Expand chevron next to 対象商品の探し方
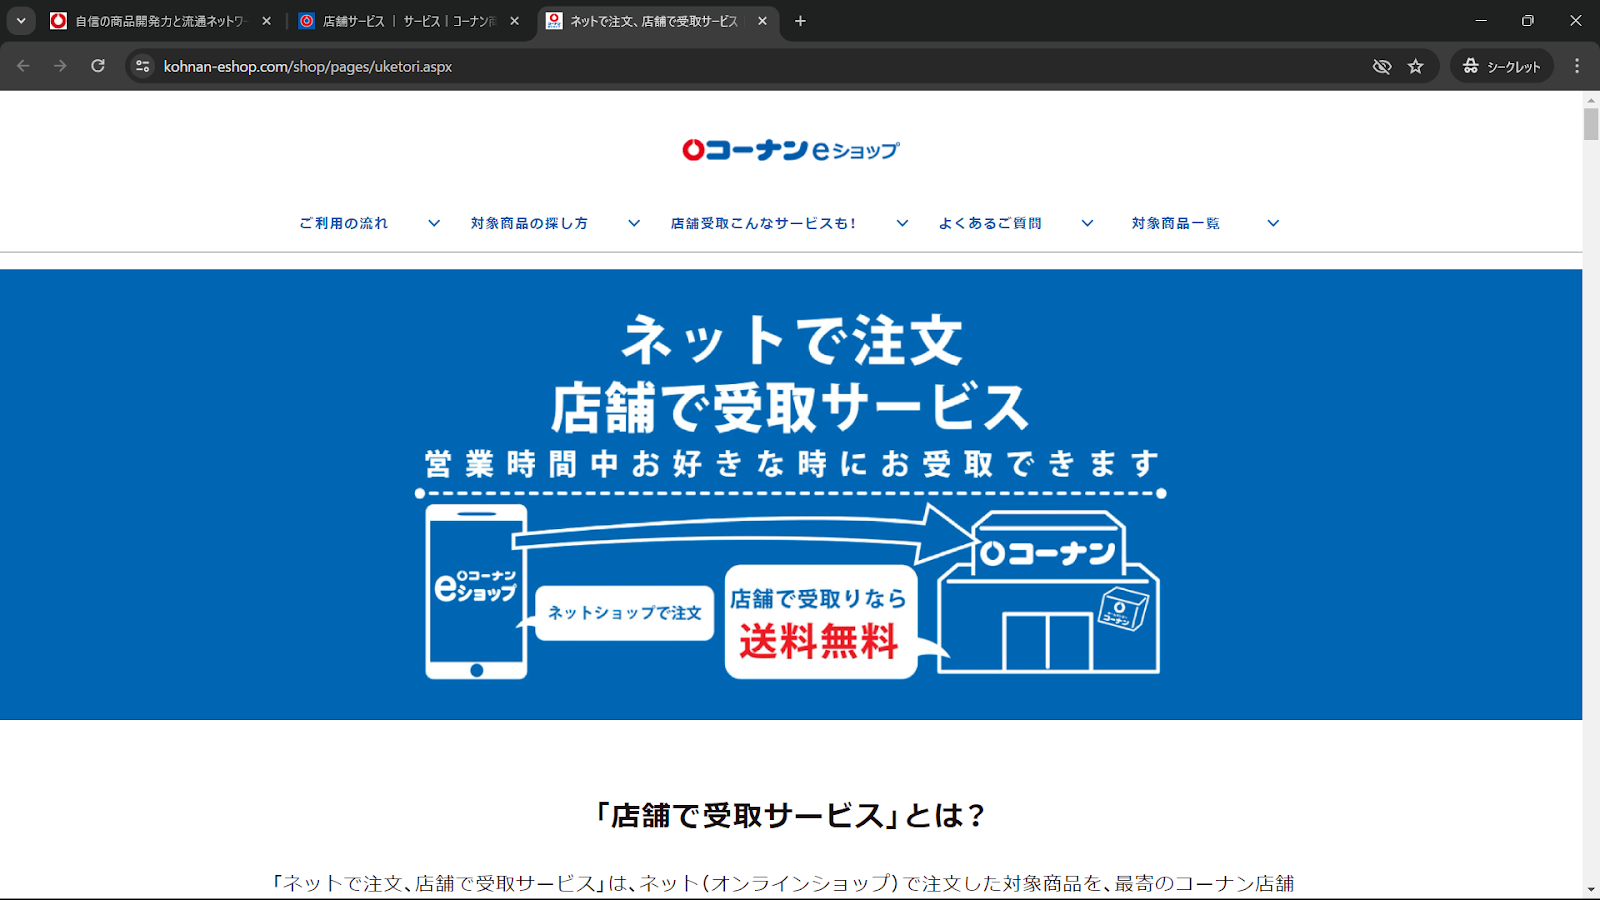This screenshot has width=1600, height=900. (634, 223)
